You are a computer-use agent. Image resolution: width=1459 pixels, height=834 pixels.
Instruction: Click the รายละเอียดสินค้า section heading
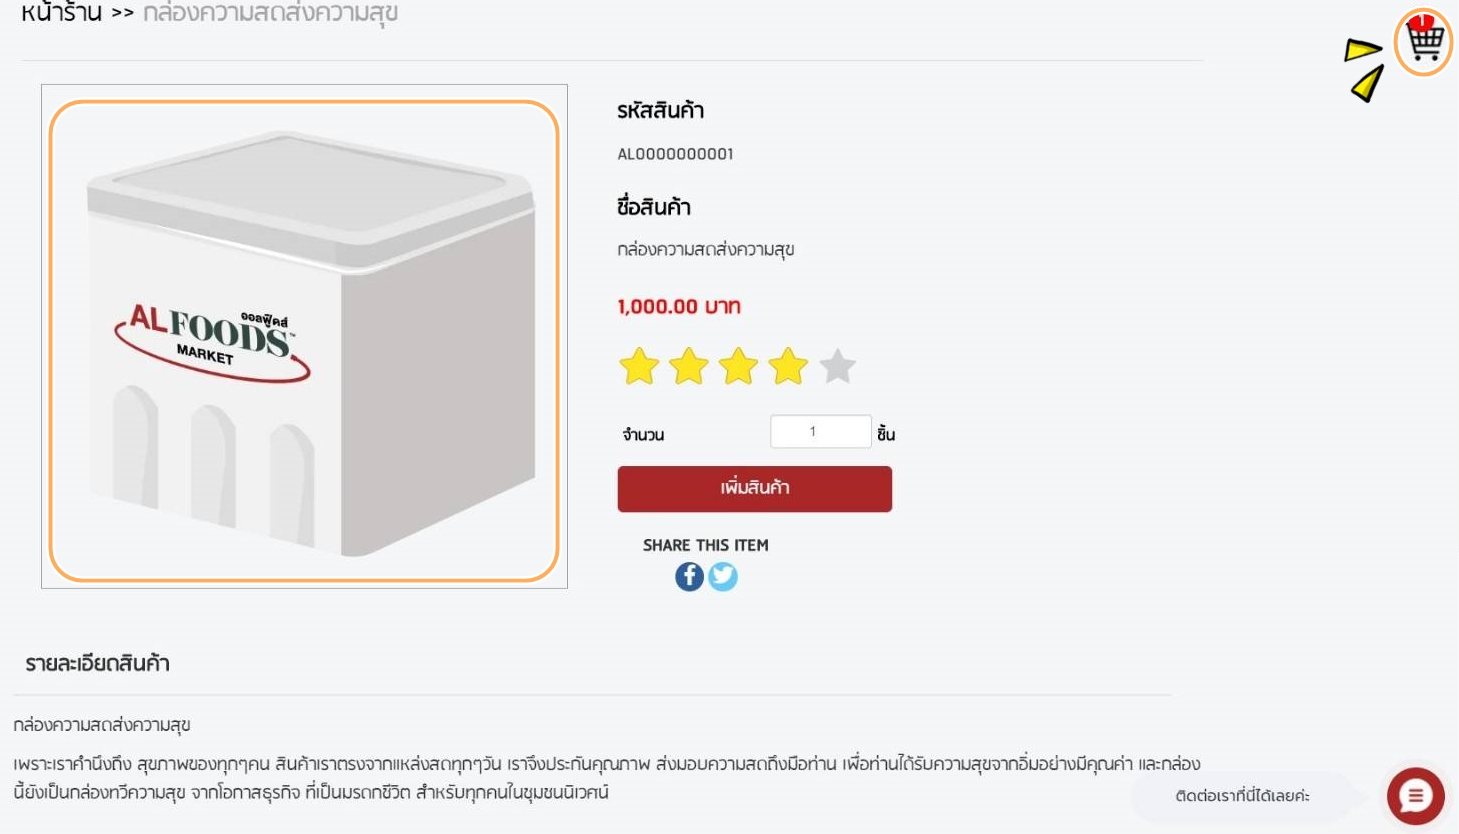point(98,664)
